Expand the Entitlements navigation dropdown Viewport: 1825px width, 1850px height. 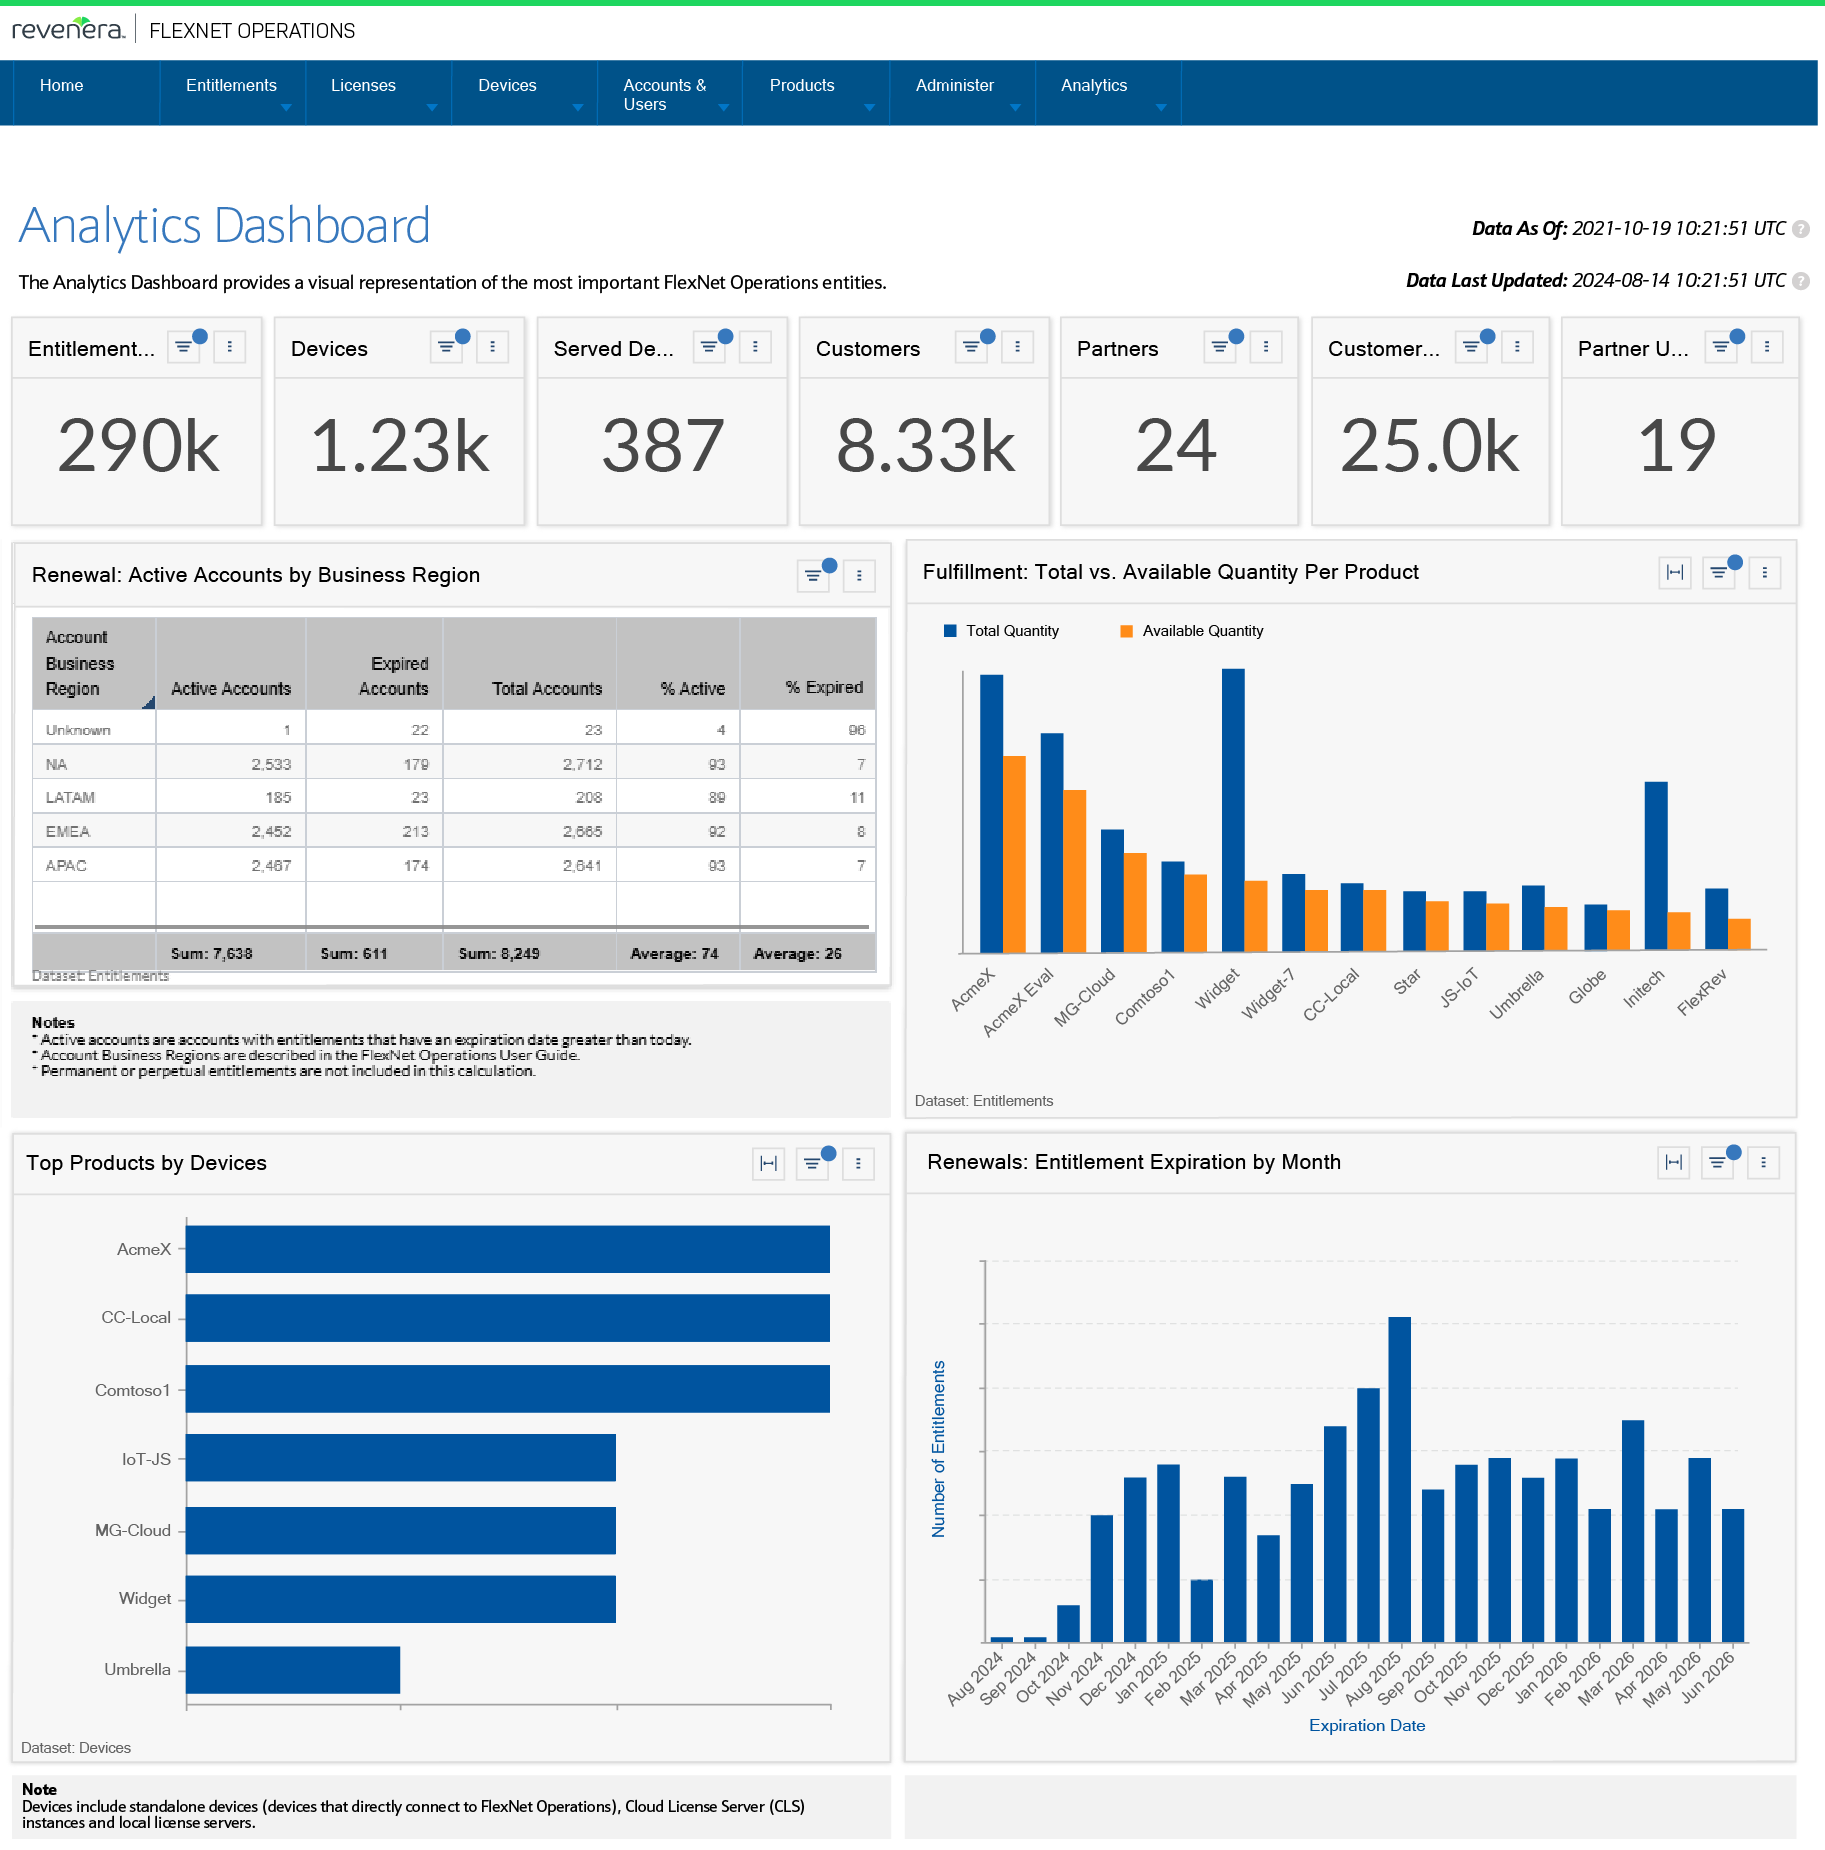pos(288,107)
